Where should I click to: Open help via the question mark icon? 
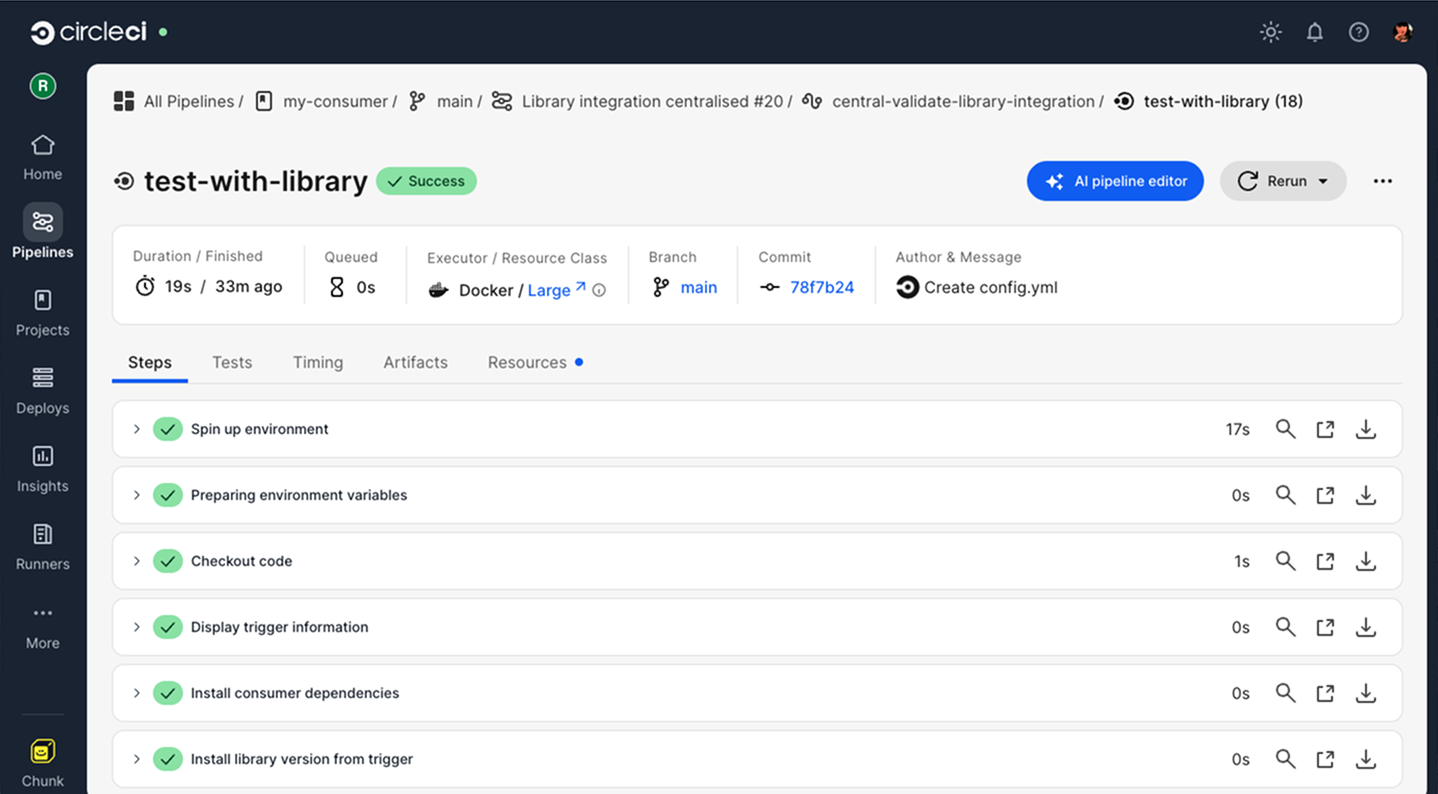[x=1358, y=31]
